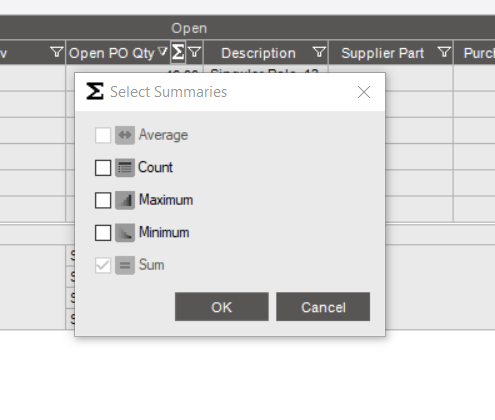Click the Count summary icon
Image resolution: width=495 pixels, height=420 pixels.
tap(125, 168)
